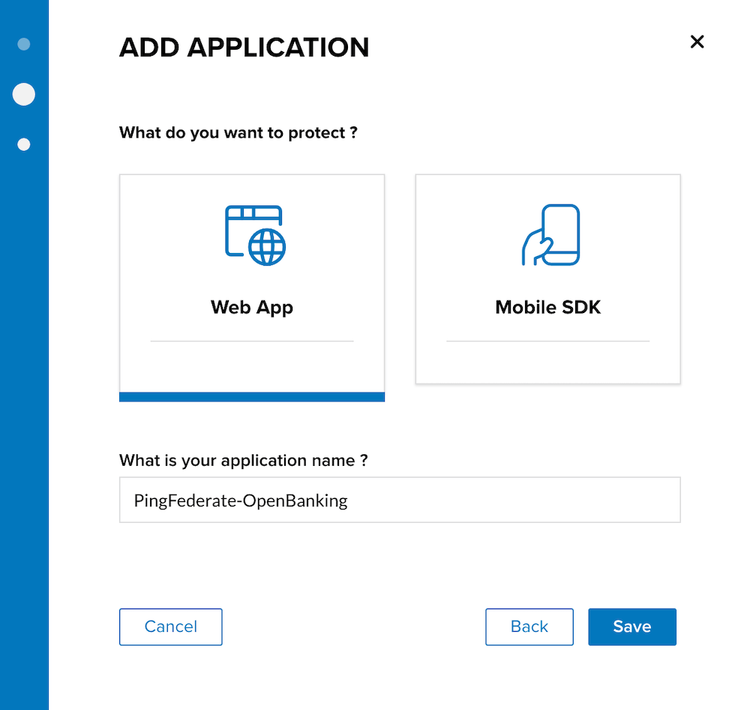Click the ADD APPLICATION heading
Viewport: 750px width, 710px height.
[244, 47]
